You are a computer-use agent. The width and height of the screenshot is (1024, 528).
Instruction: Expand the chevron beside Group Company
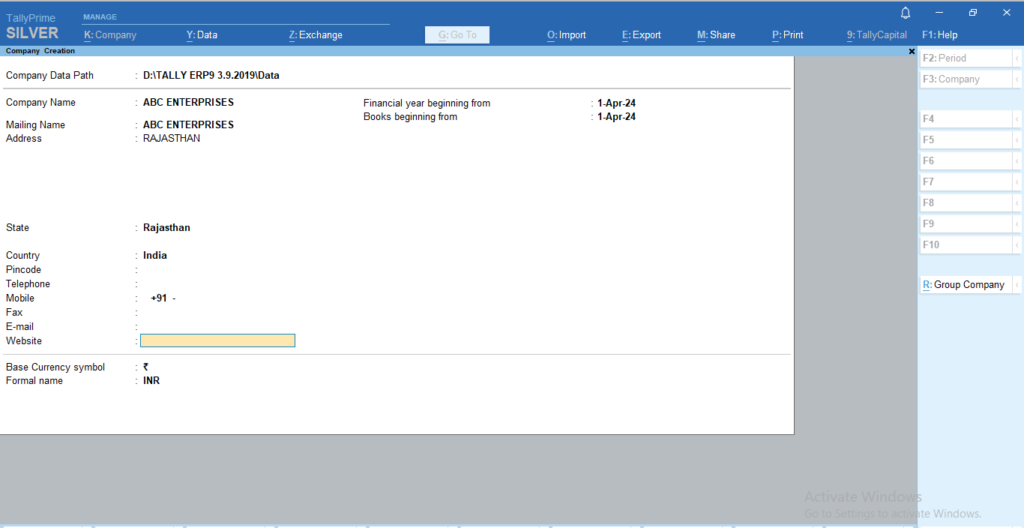pos(1016,285)
